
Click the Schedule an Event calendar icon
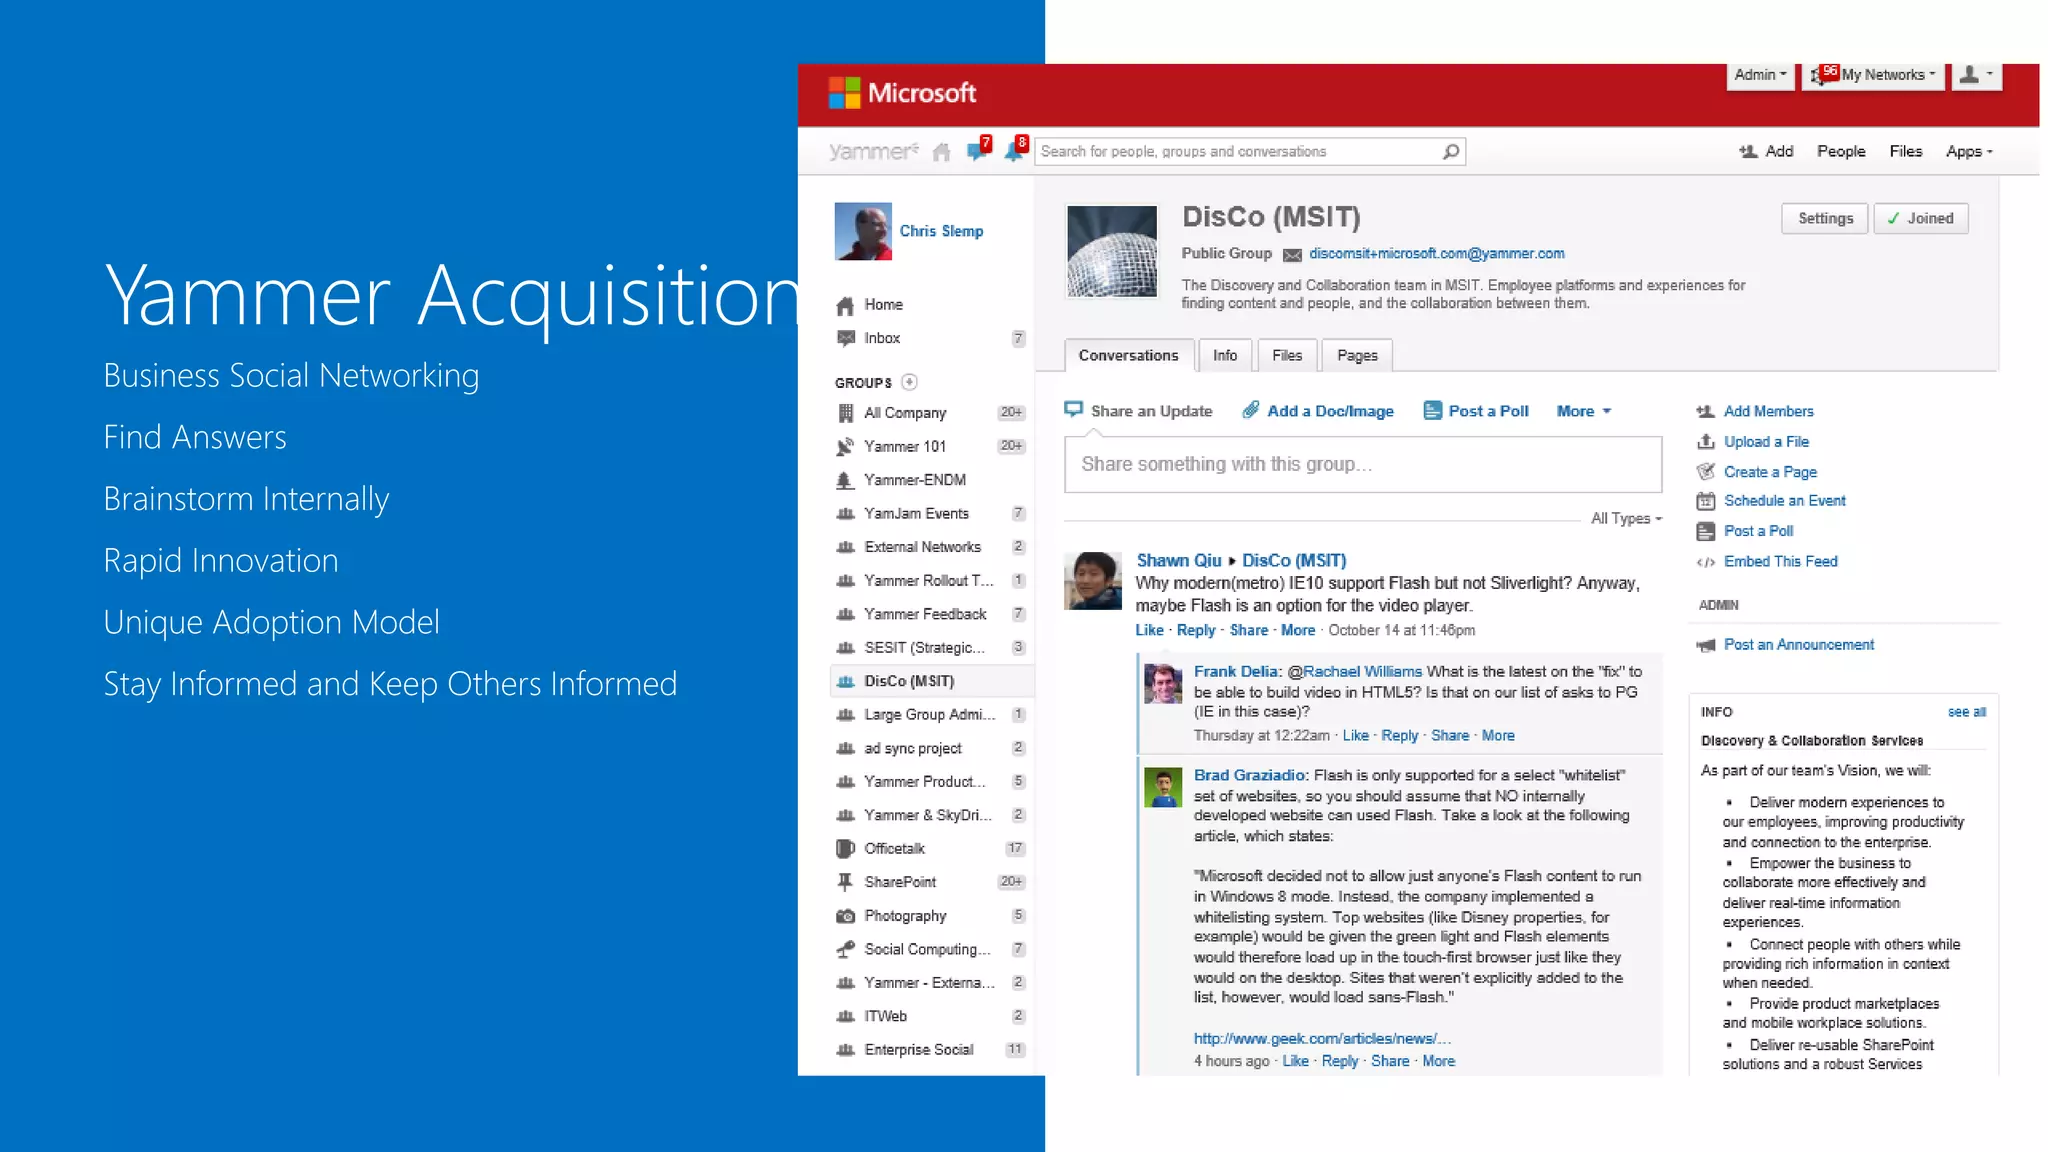[x=1706, y=501]
